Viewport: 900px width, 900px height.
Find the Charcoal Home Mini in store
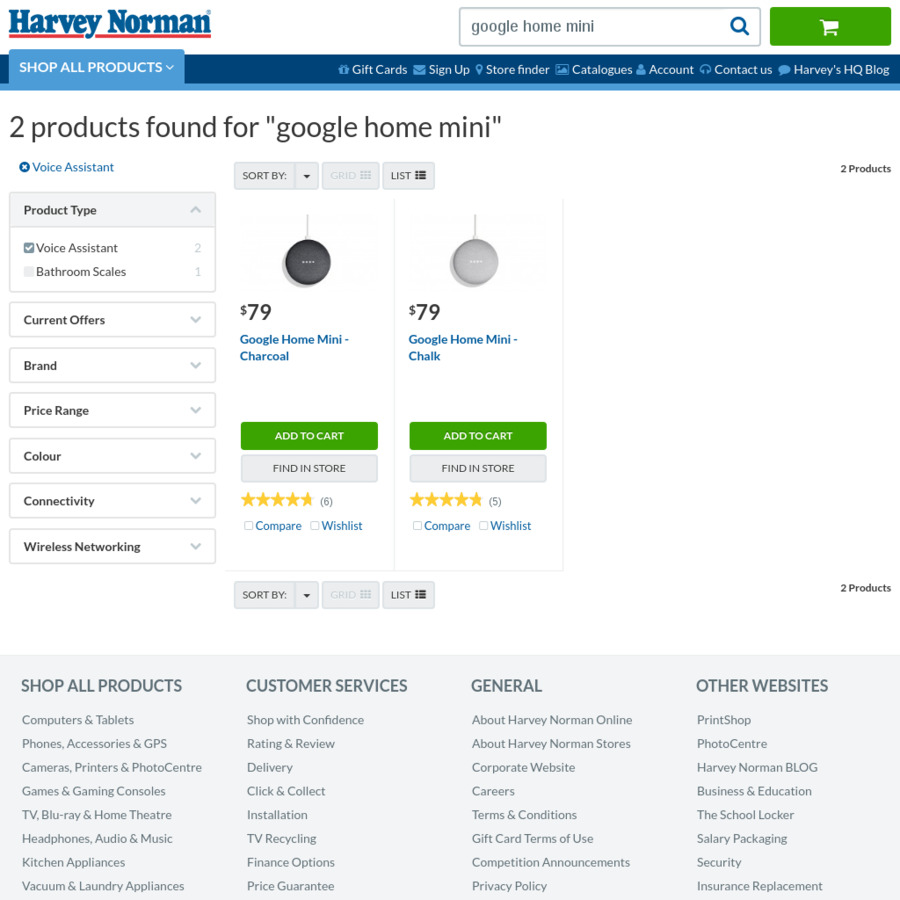point(309,468)
